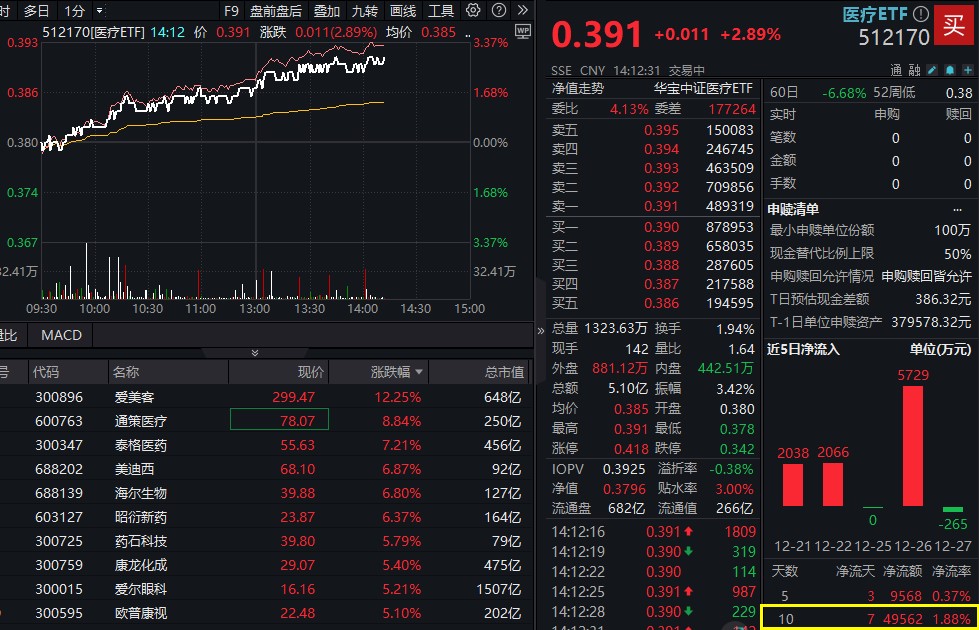979x630 pixels.
Task: Click the WP icon above the chart
Action: (523, 31)
